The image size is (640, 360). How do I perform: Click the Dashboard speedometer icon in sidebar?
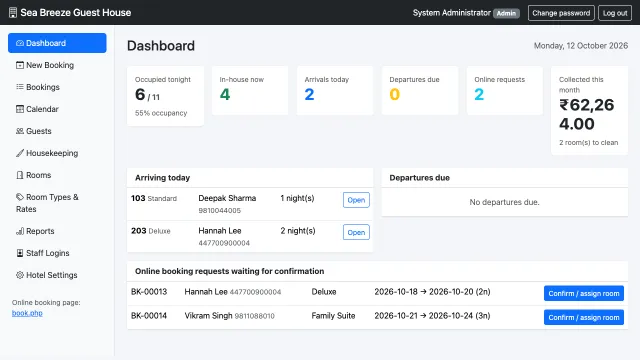coord(20,43)
